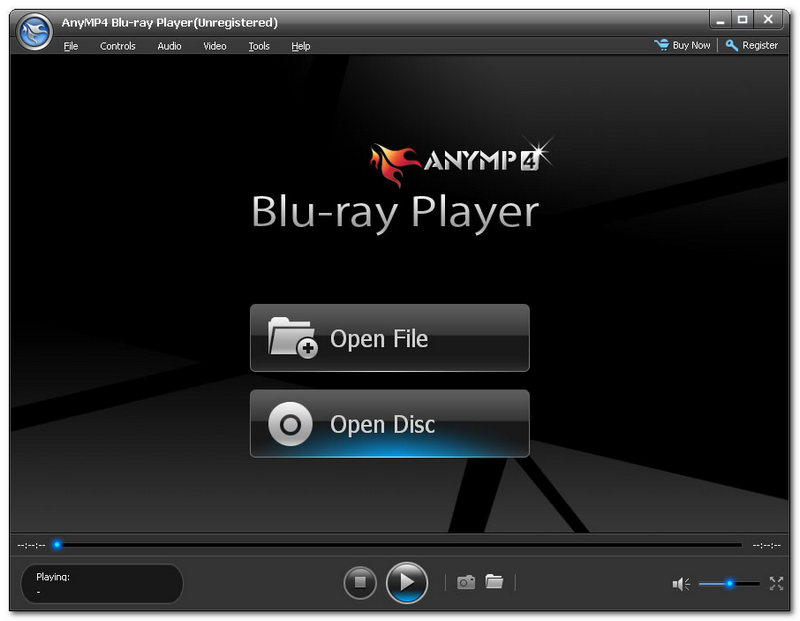This screenshot has width=800, height=621.
Task: Maximize the Blu-ray Player window
Action: 743,20
